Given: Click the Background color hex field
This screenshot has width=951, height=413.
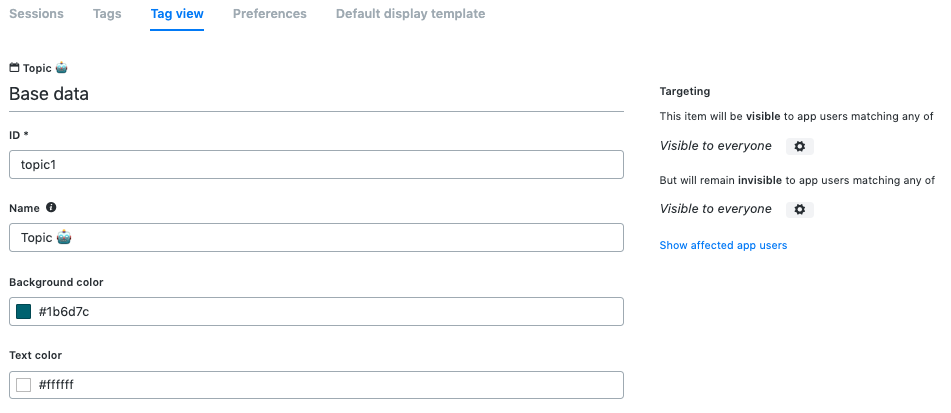Looking at the screenshot, I should click(x=316, y=312).
